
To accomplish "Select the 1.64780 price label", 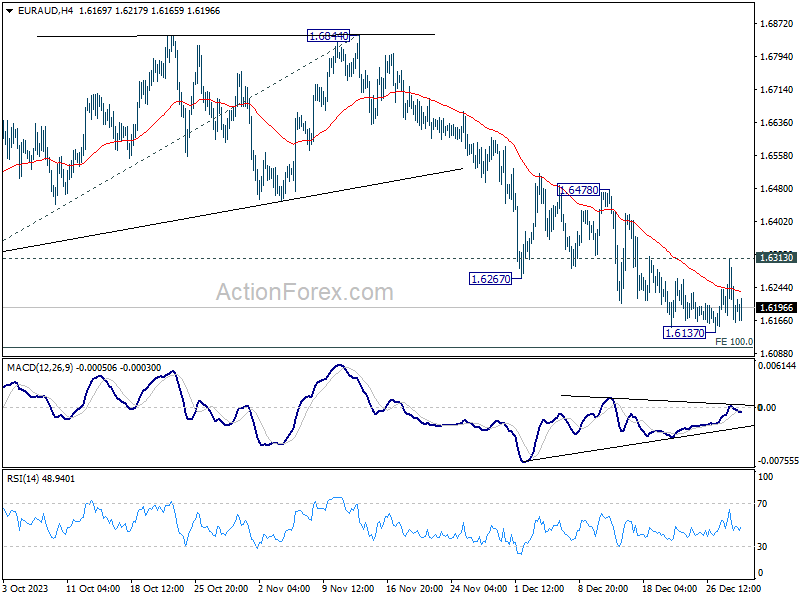I will (x=578, y=190).
